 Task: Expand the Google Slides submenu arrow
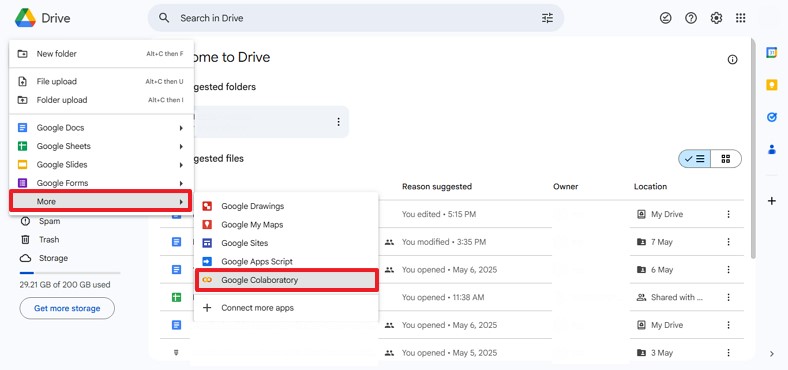[x=181, y=165]
